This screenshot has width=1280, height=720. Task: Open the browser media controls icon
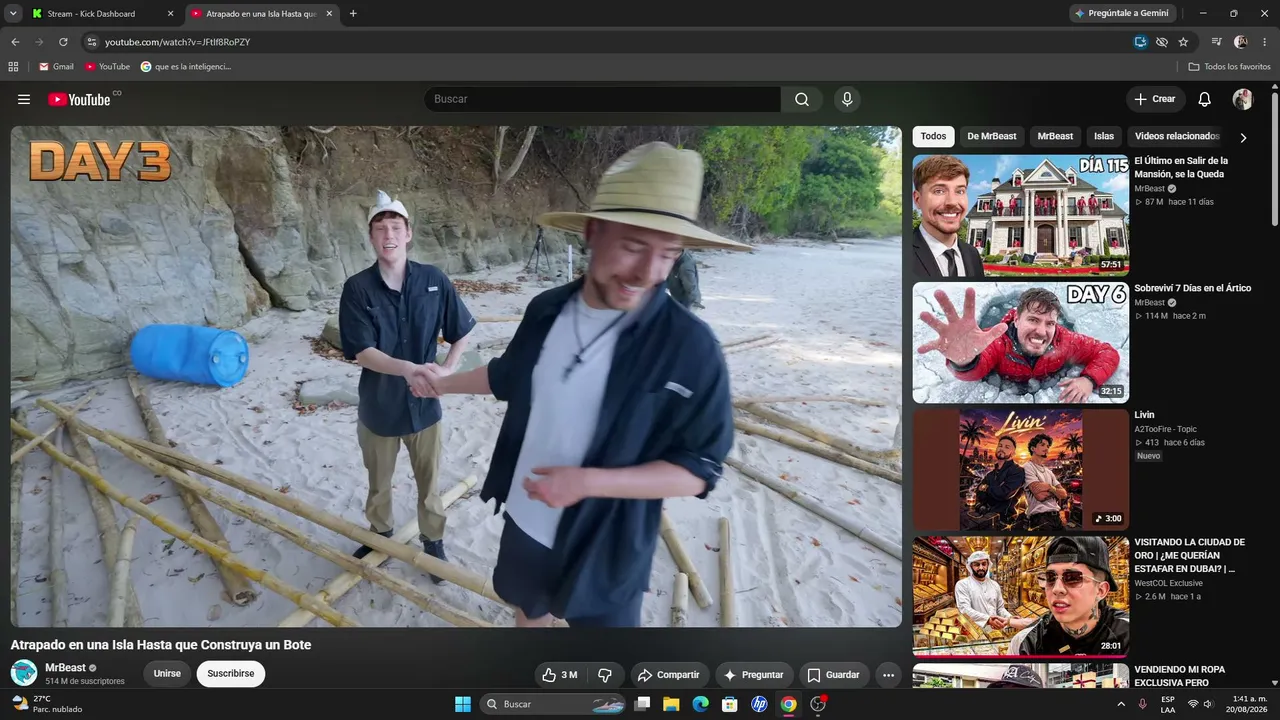click(x=1216, y=42)
